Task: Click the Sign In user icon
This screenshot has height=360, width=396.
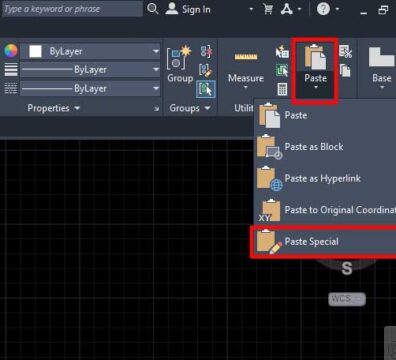Action: click(x=172, y=9)
